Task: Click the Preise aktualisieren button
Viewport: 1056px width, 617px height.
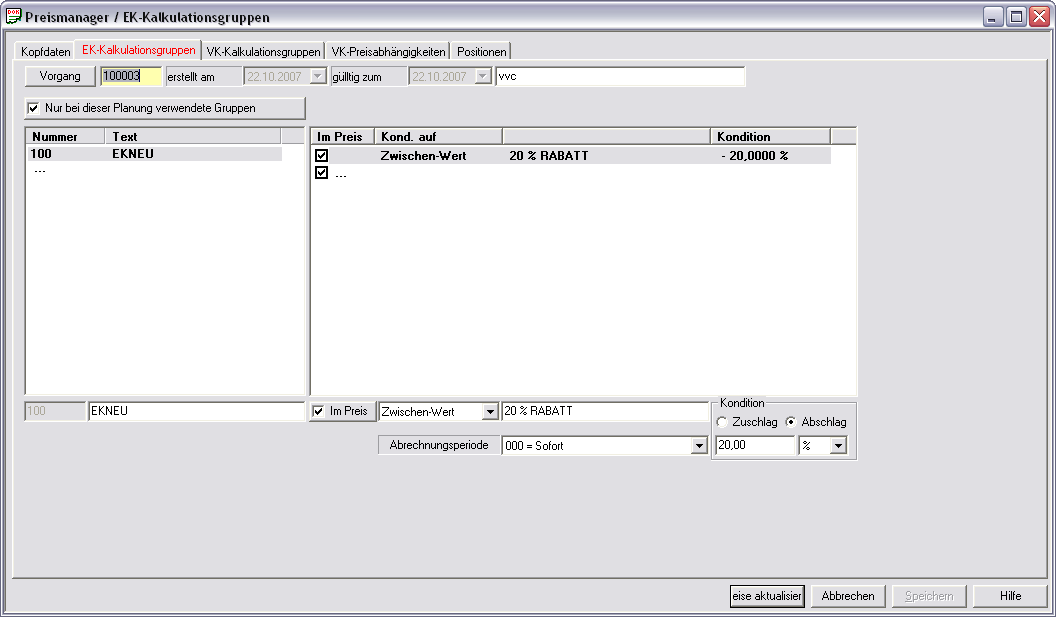Action: (x=766, y=596)
